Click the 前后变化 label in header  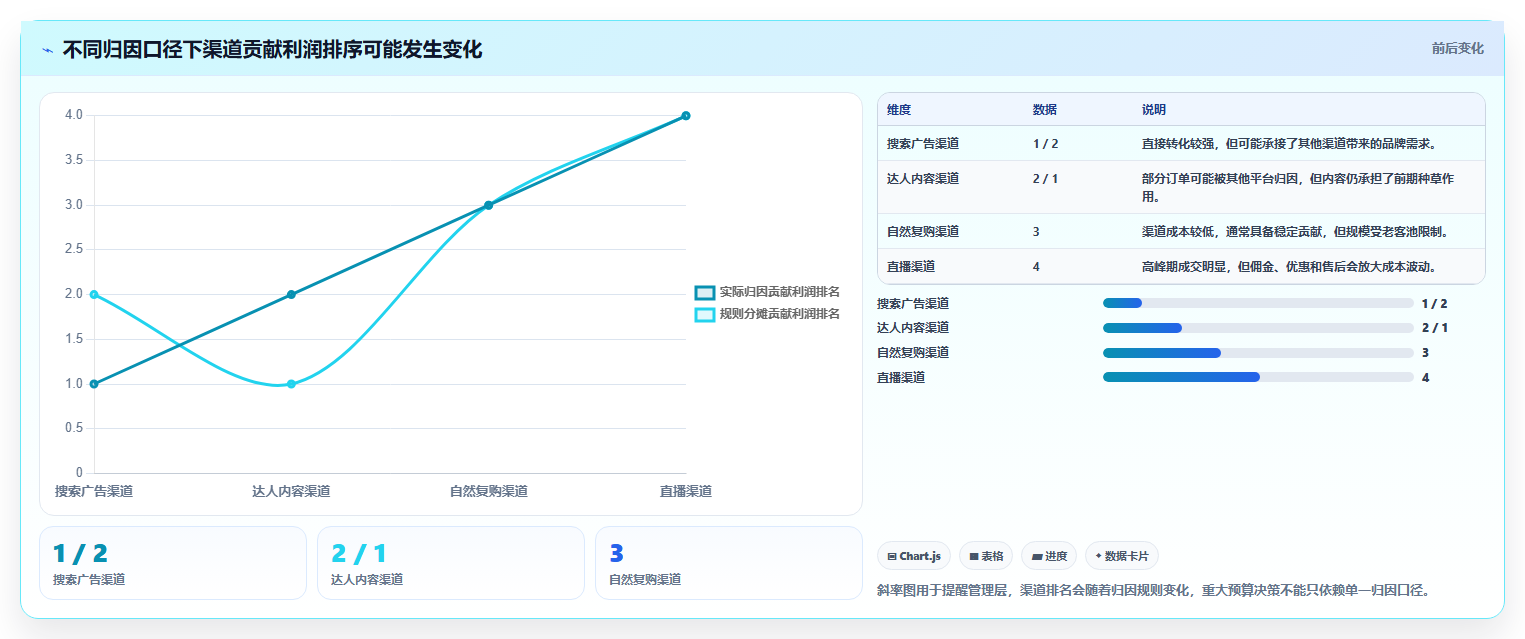(1457, 48)
